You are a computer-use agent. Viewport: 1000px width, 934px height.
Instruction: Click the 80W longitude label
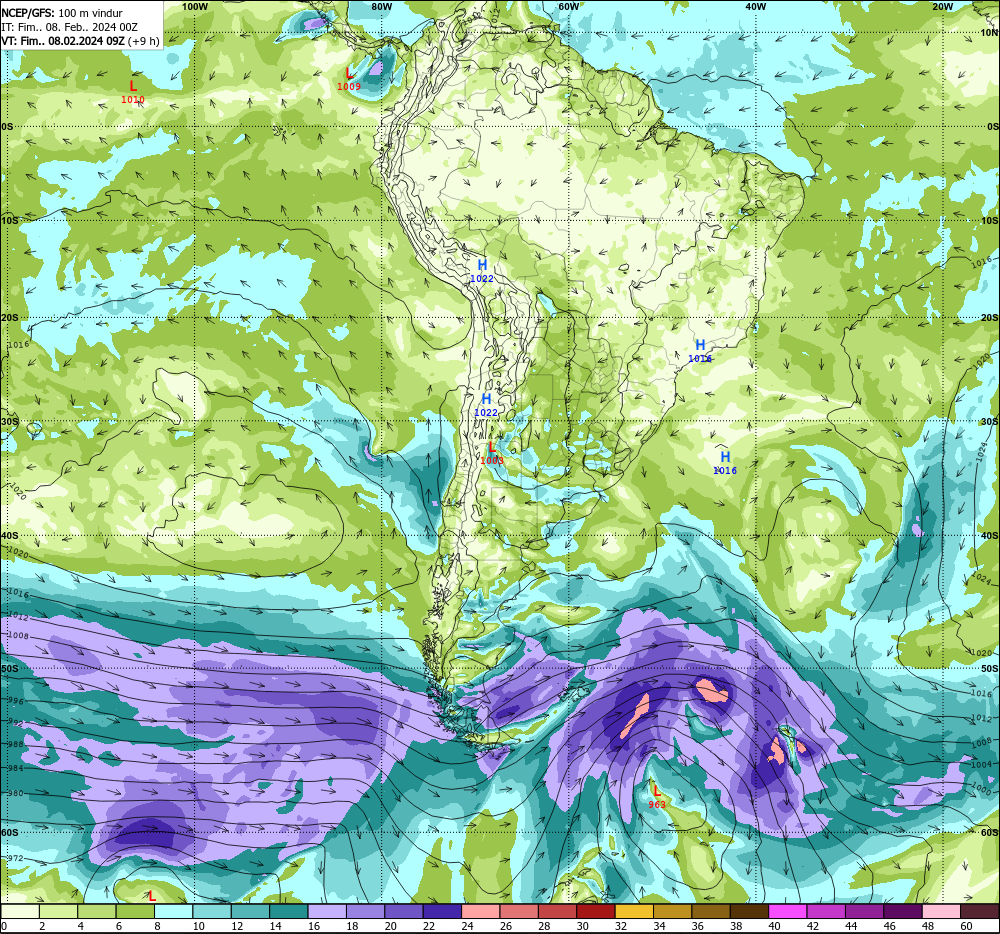tap(381, 6)
